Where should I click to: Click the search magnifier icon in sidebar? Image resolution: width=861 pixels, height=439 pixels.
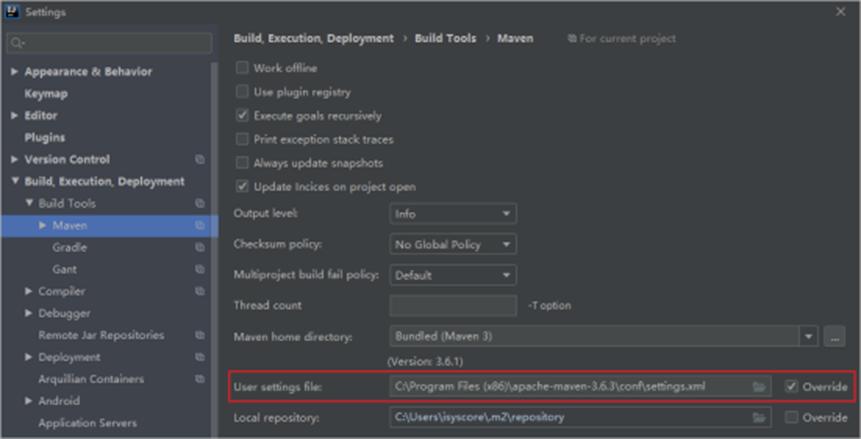(19, 44)
